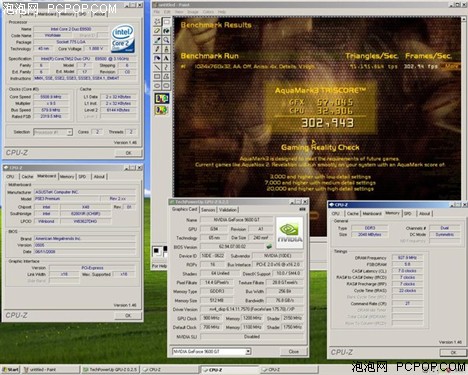
Task: Open the Colors menu in Paint
Action: 208,12
